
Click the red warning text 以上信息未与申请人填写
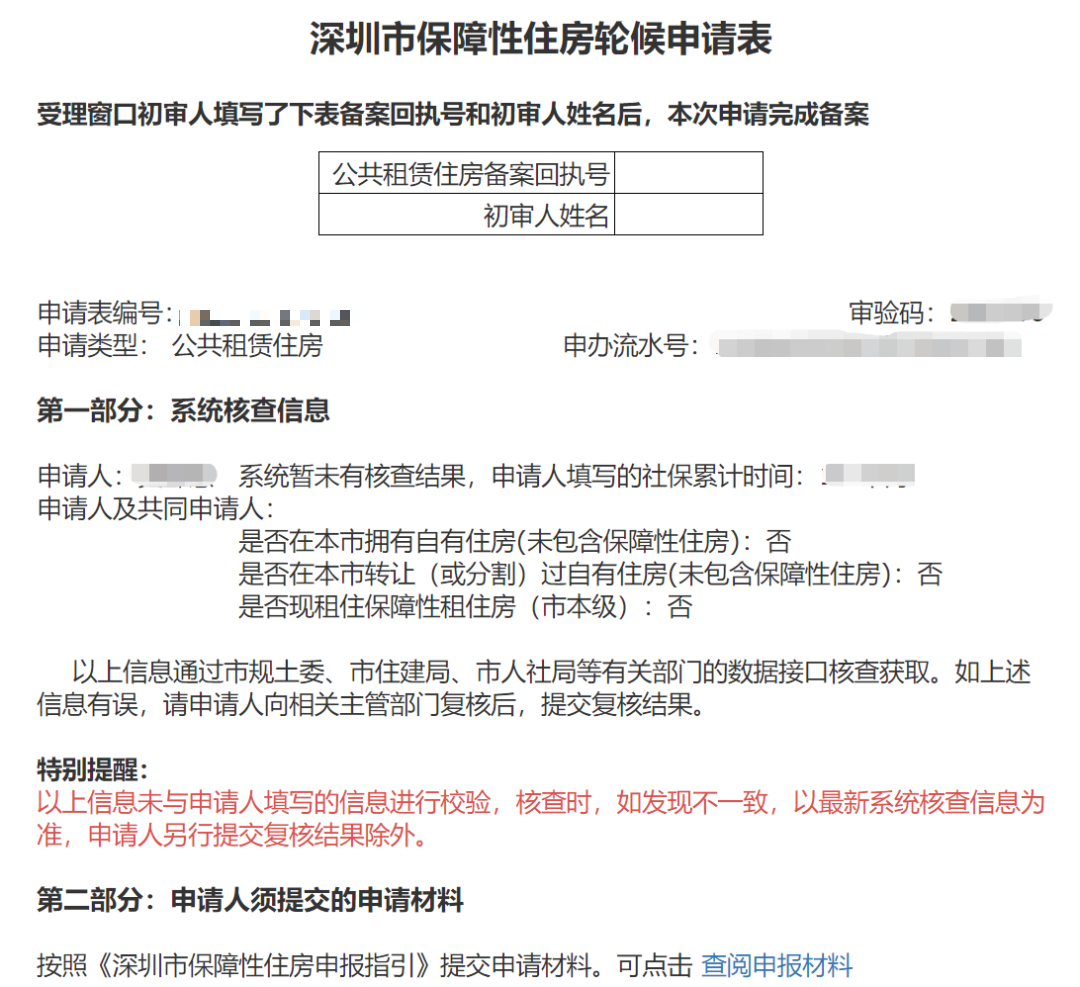coord(541,818)
